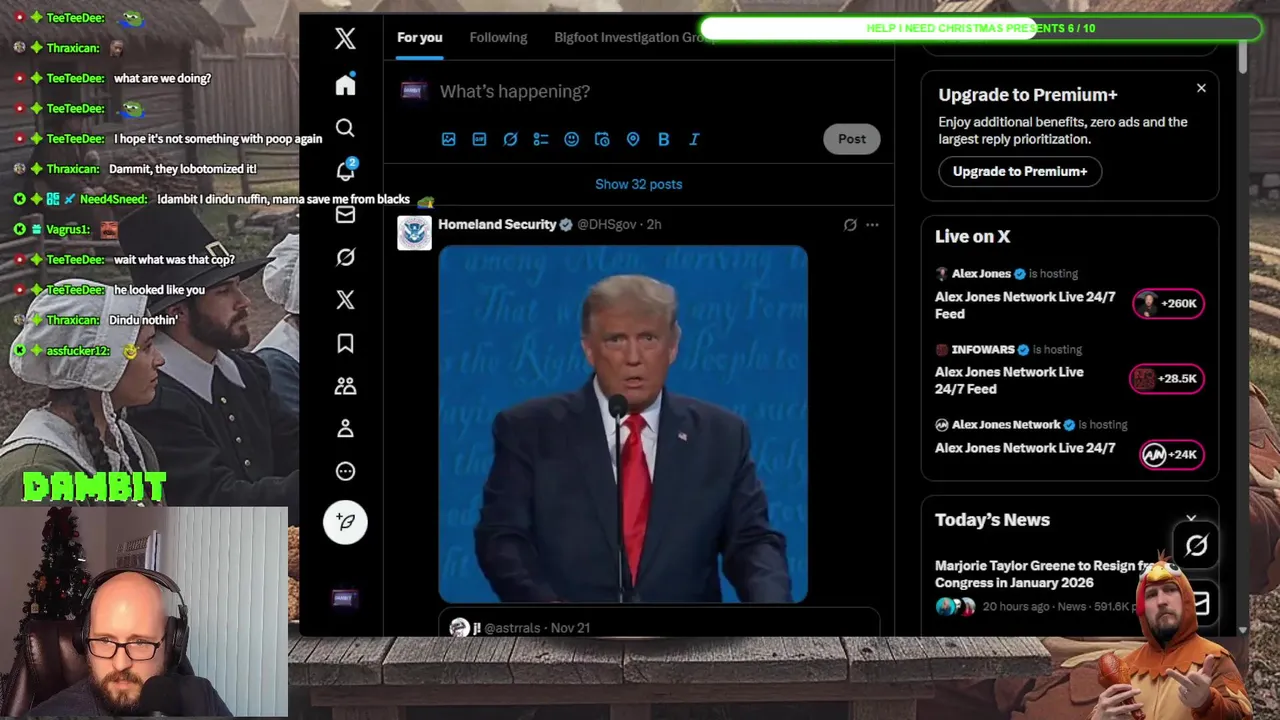
Task: Open the three-dot menu on the Homeland Security post
Action: [872, 225]
